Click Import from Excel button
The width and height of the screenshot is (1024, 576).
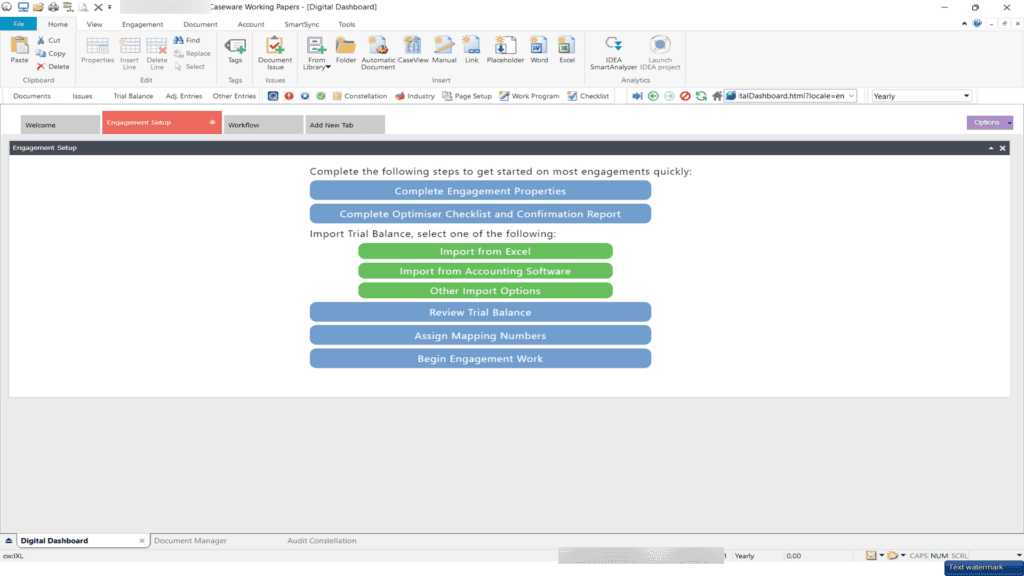pos(485,251)
